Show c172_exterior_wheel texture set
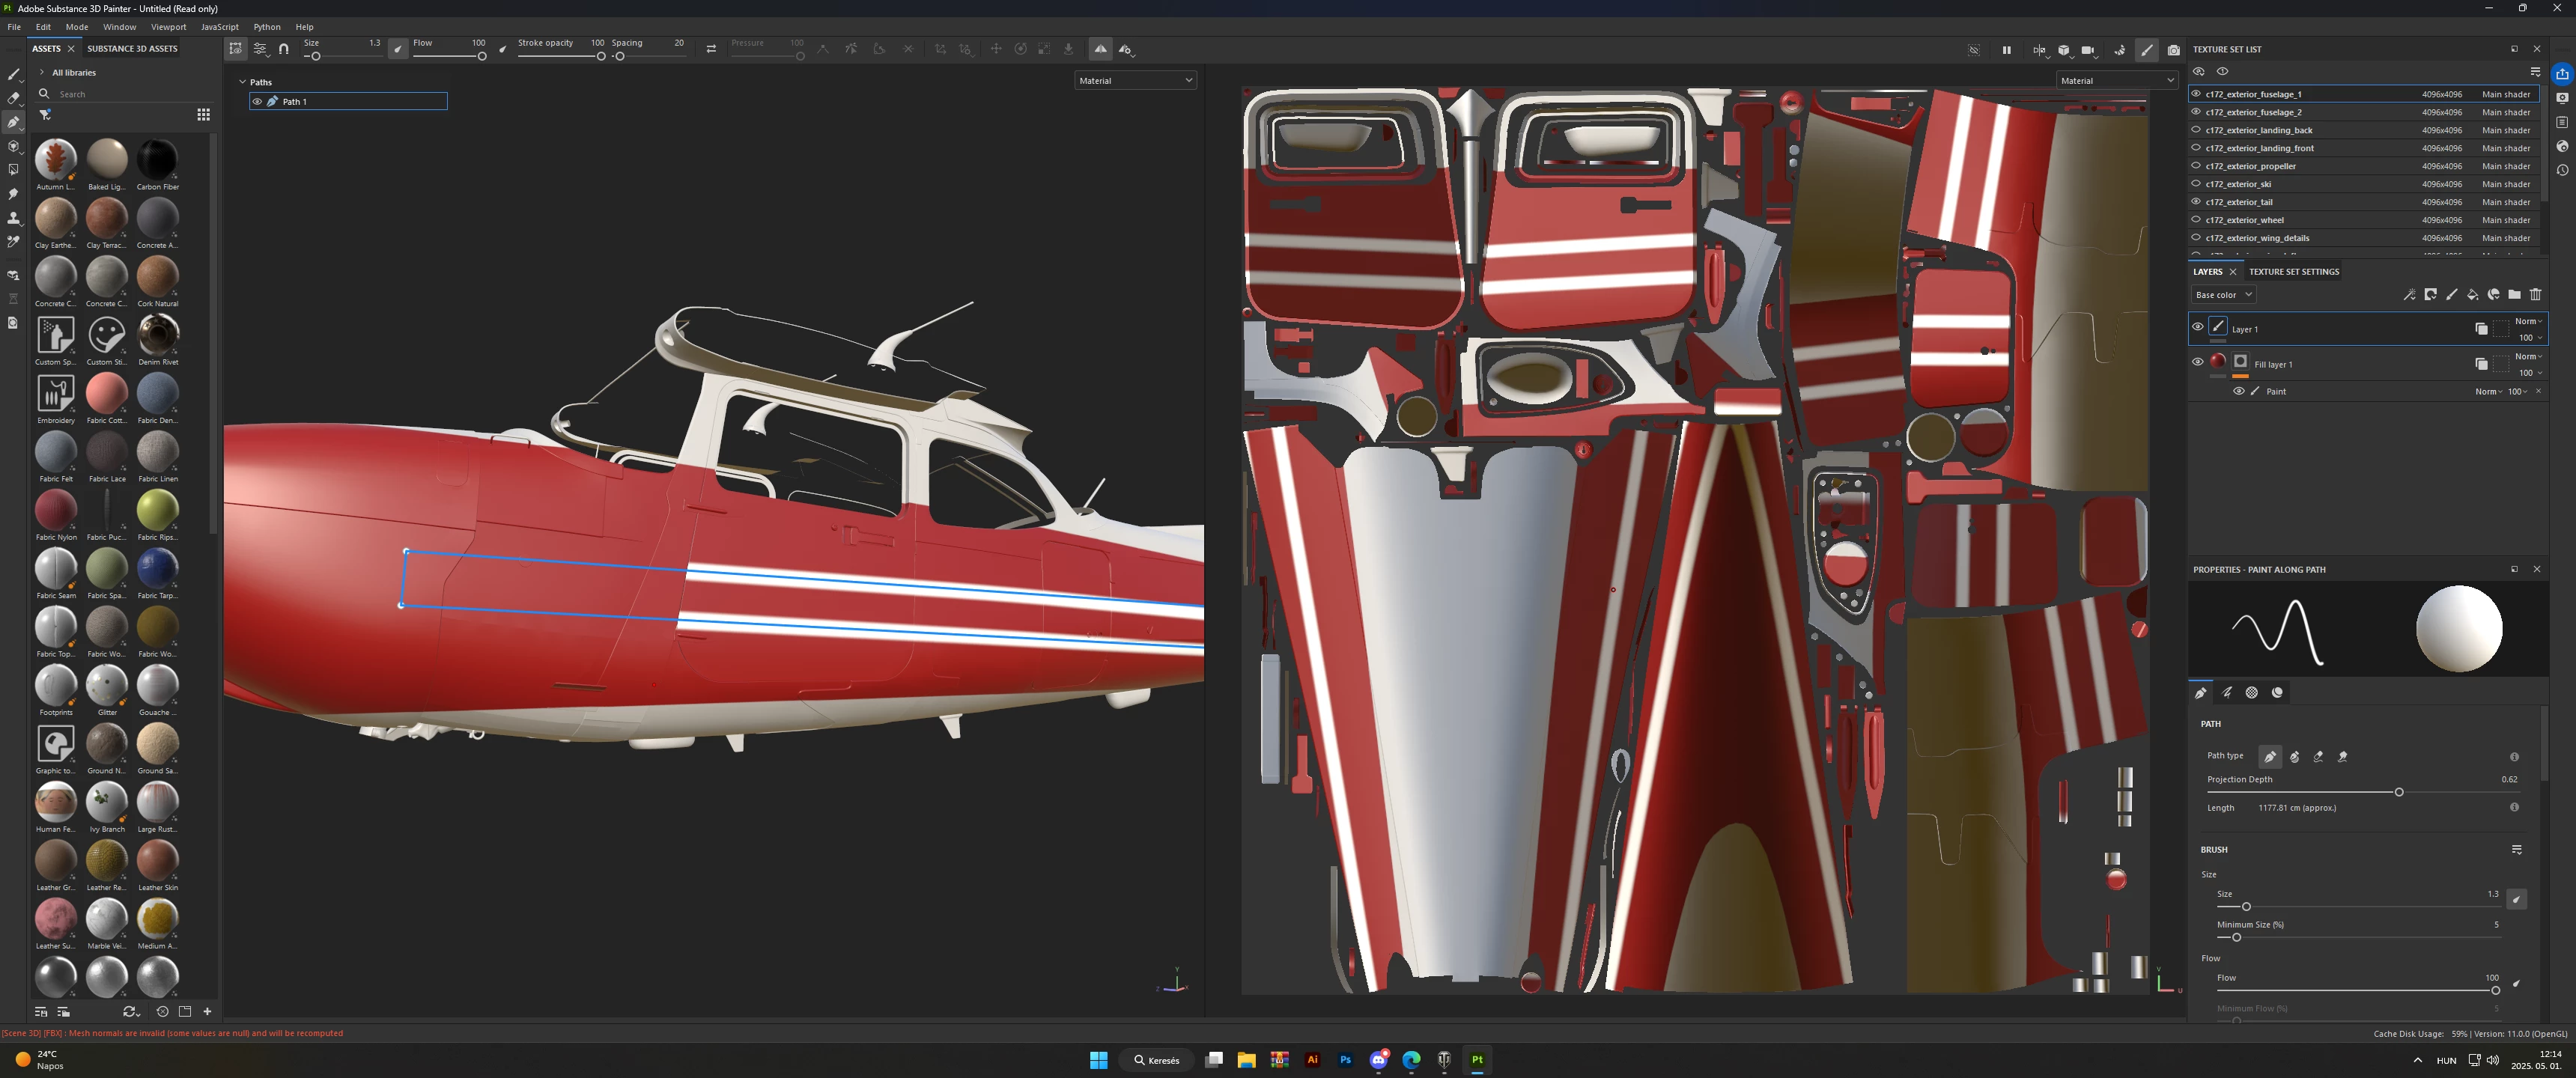Viewport: 2576px width, 1078px height. (2196, 220)
